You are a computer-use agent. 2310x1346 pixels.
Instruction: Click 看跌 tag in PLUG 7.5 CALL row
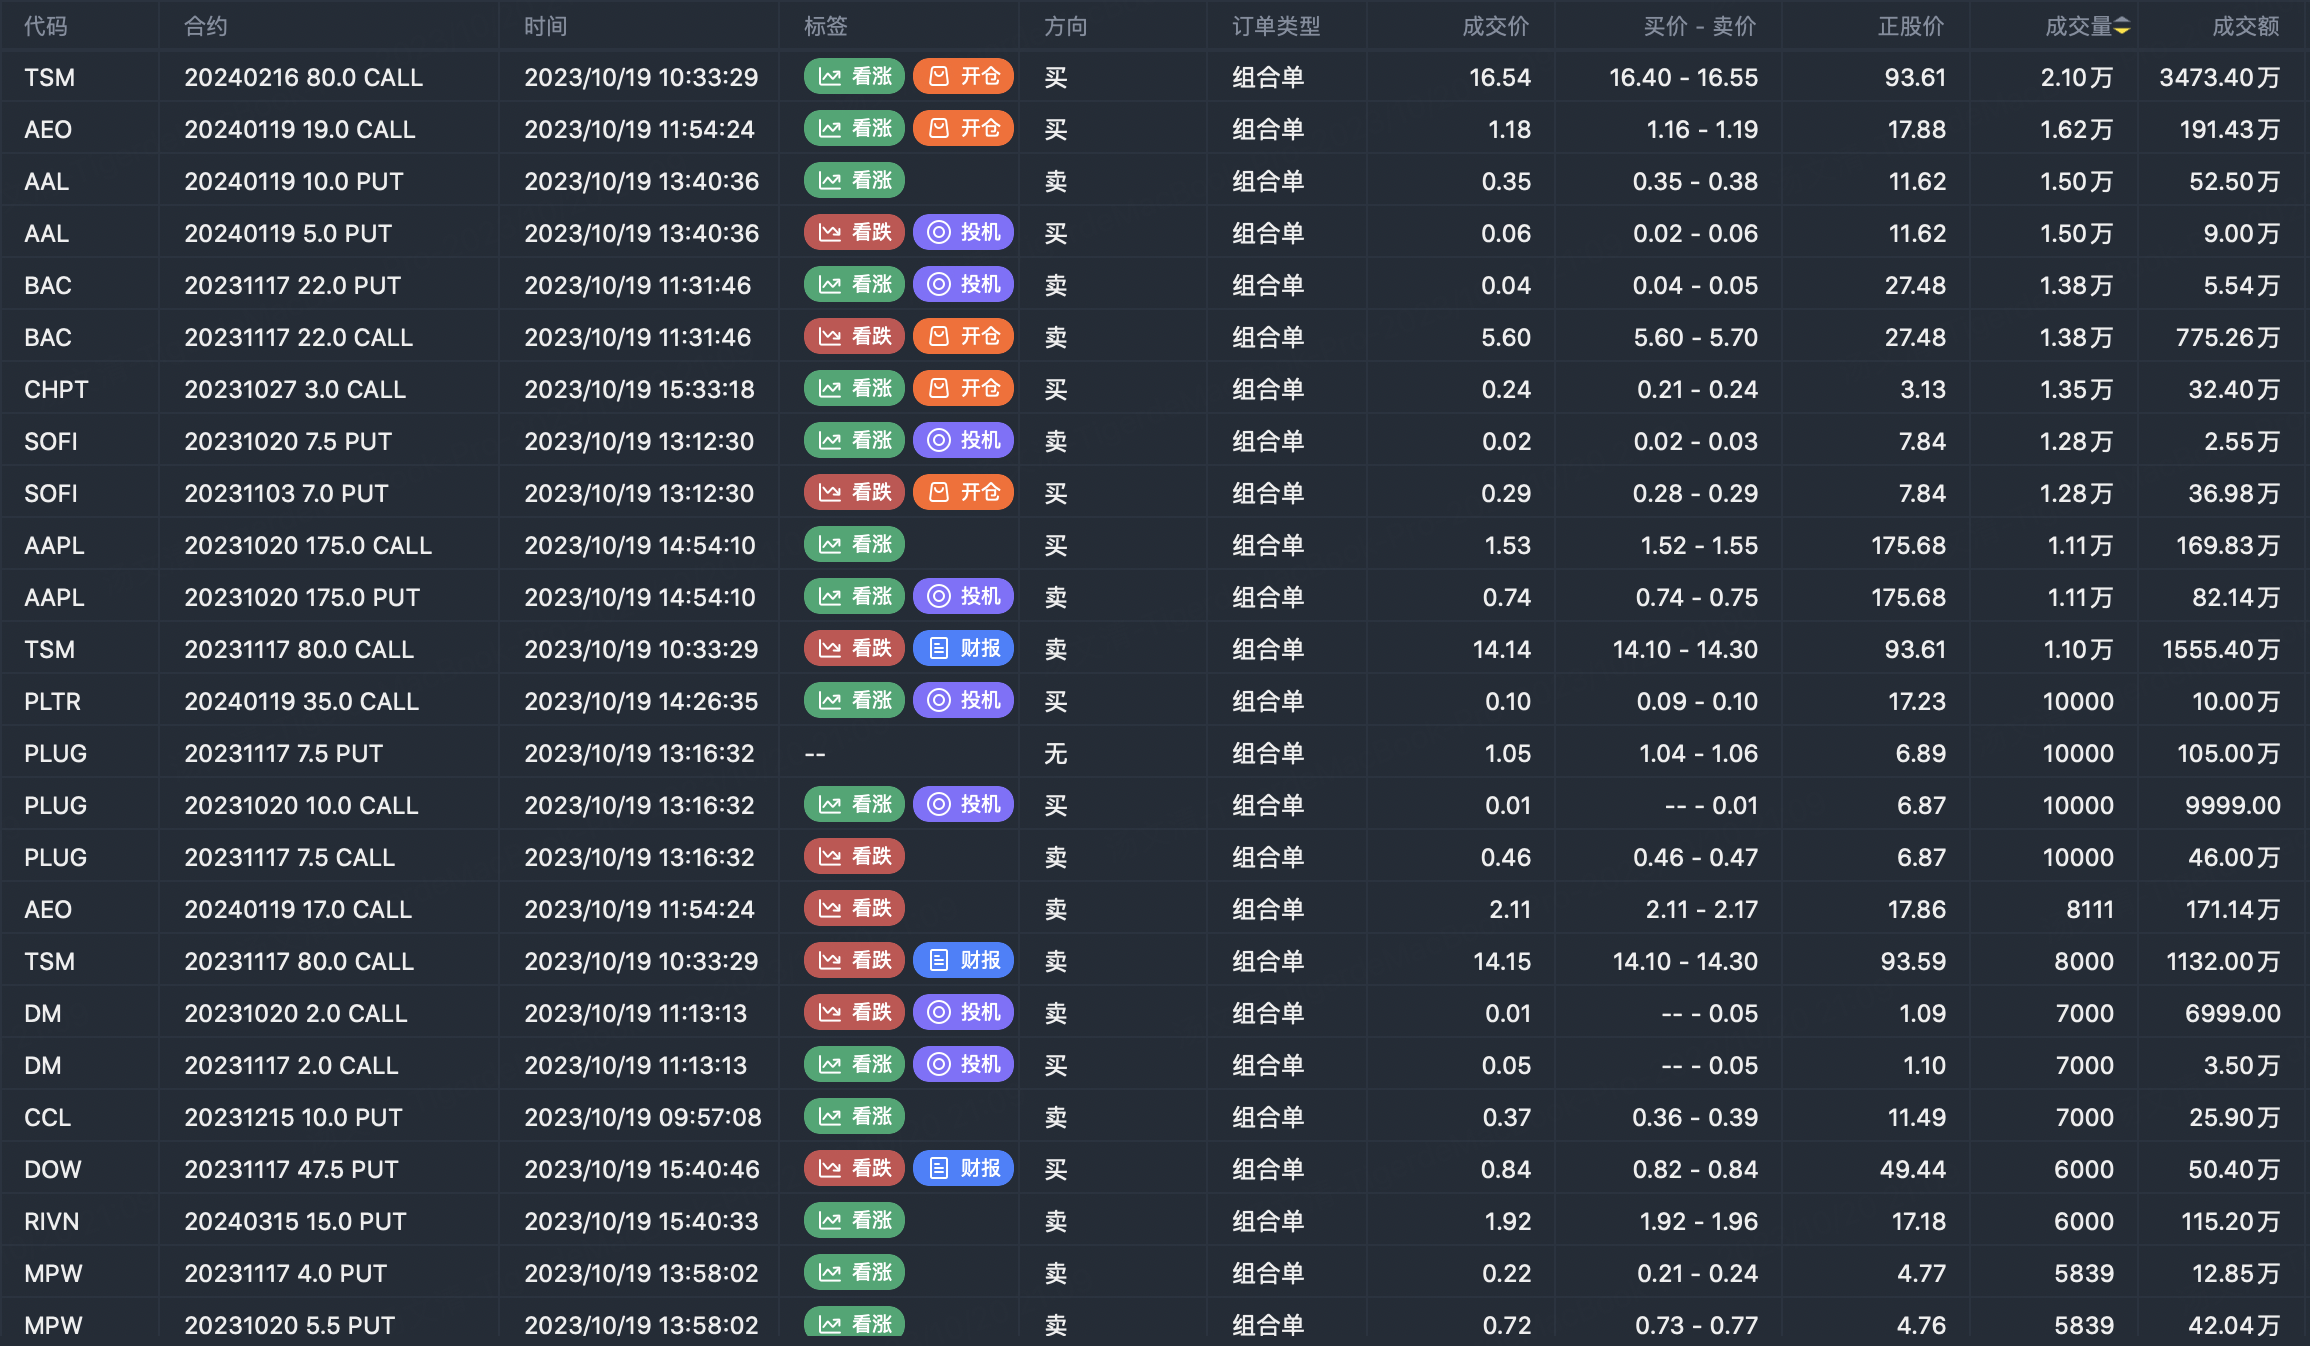[854, 857]
